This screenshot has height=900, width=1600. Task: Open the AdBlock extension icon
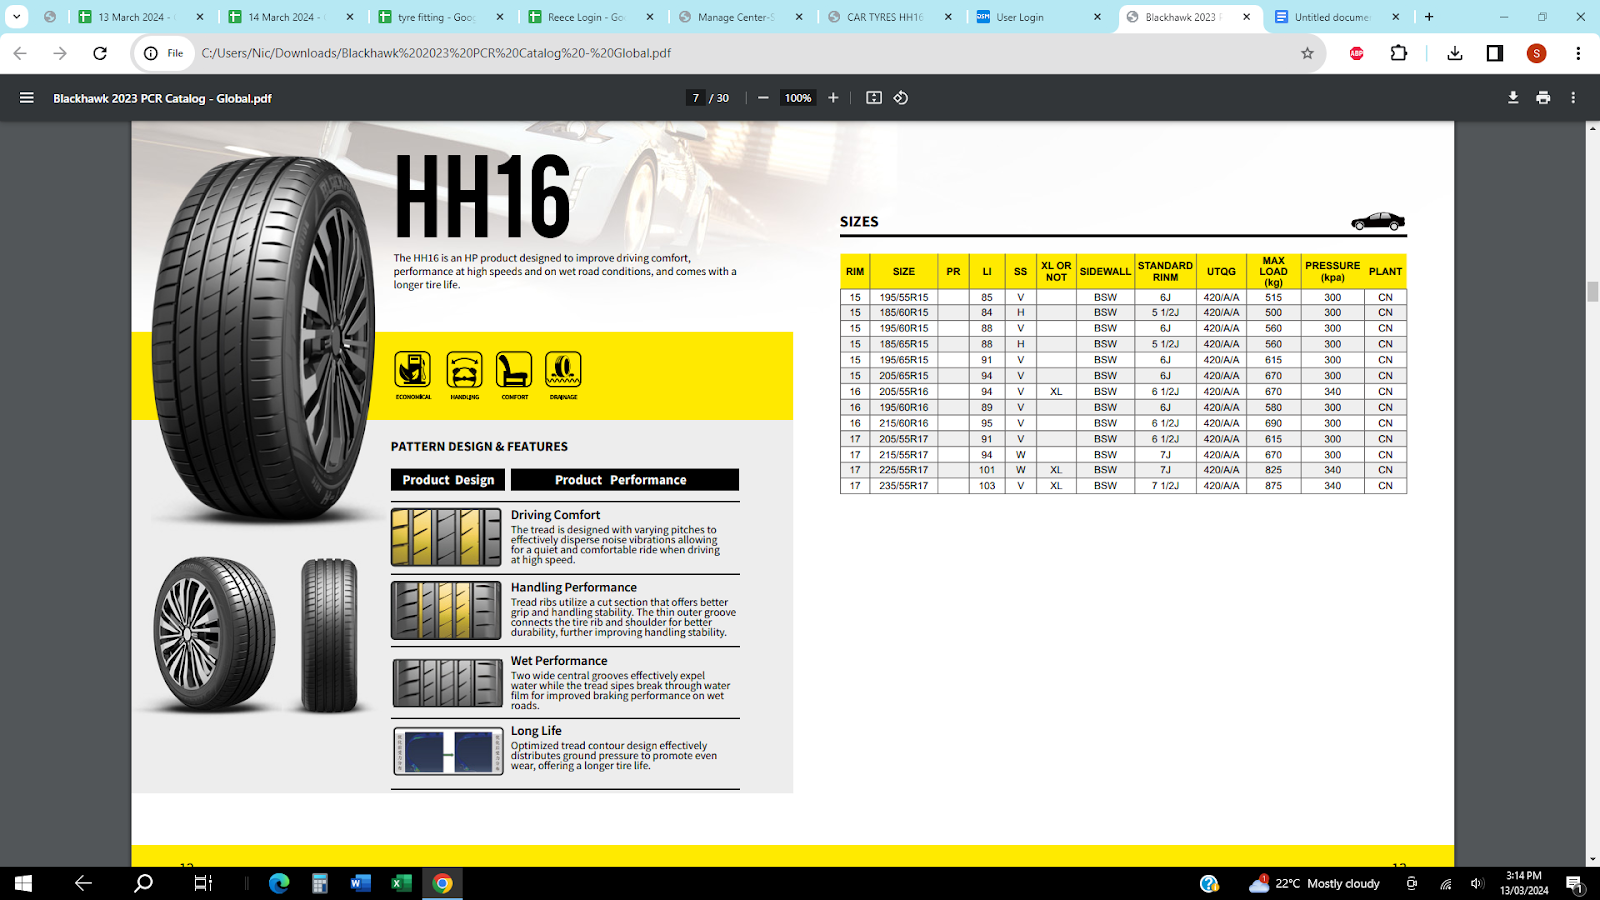[1357, 53]
